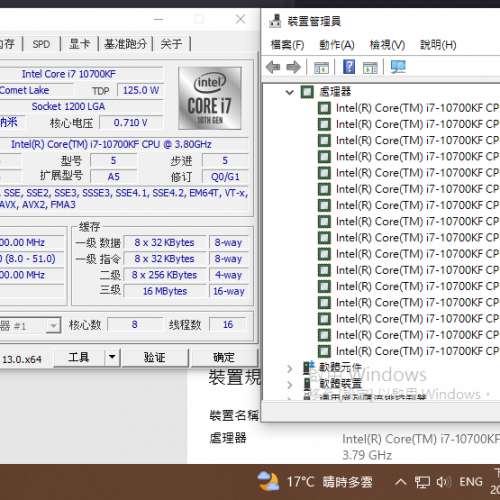Screen dimensions: 500x500
Task: Open the 檔案(F) menu
Action: click(x=287, y=45)
